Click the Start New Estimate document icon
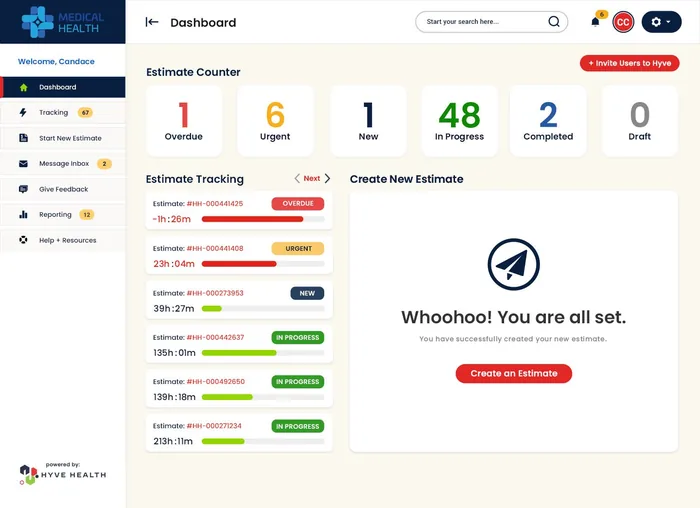The width and height of the screenshot is (700, 508). pyautogui.click(x=24, y=138)
